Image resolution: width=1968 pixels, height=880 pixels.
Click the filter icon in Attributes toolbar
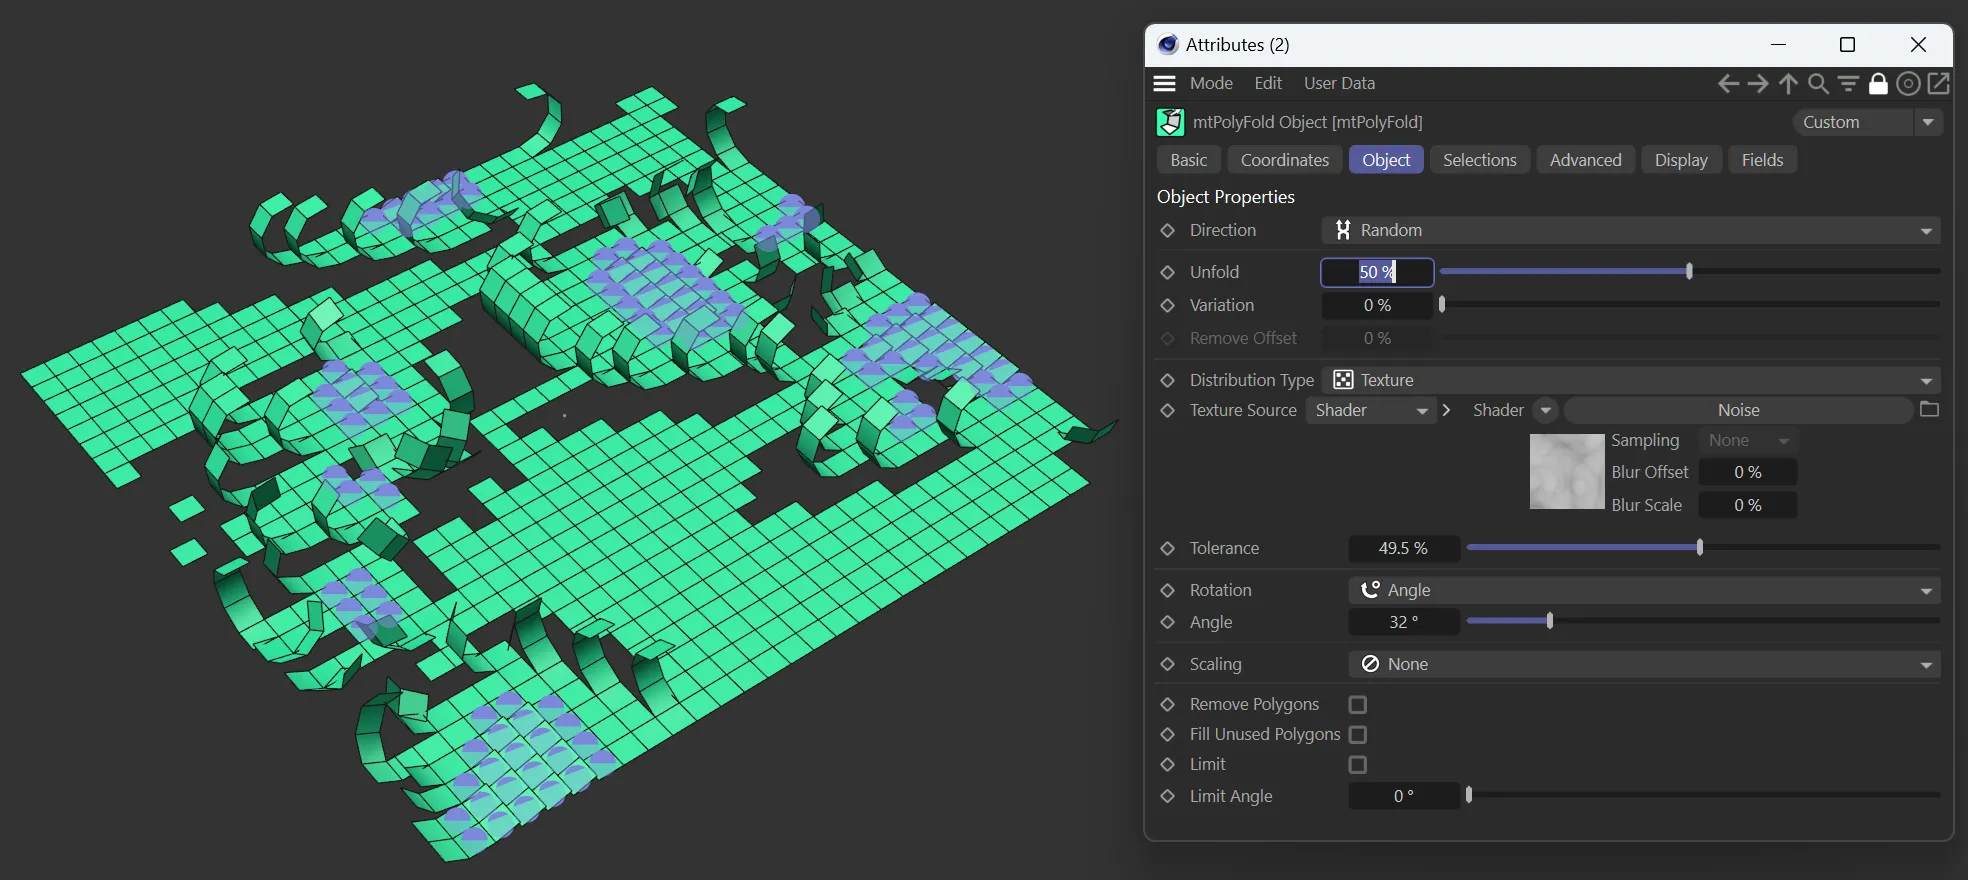pos(1848,84)
